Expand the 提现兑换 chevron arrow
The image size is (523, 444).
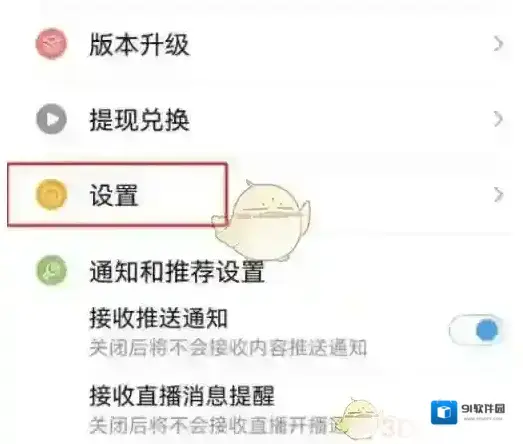point(498,119)
